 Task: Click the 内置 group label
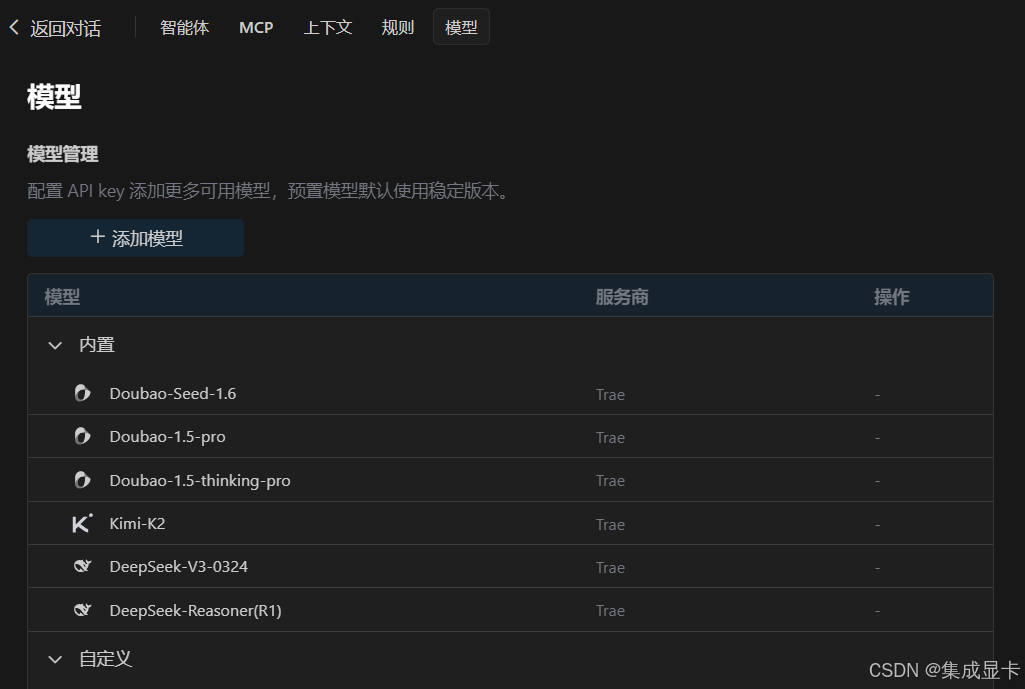97,344
